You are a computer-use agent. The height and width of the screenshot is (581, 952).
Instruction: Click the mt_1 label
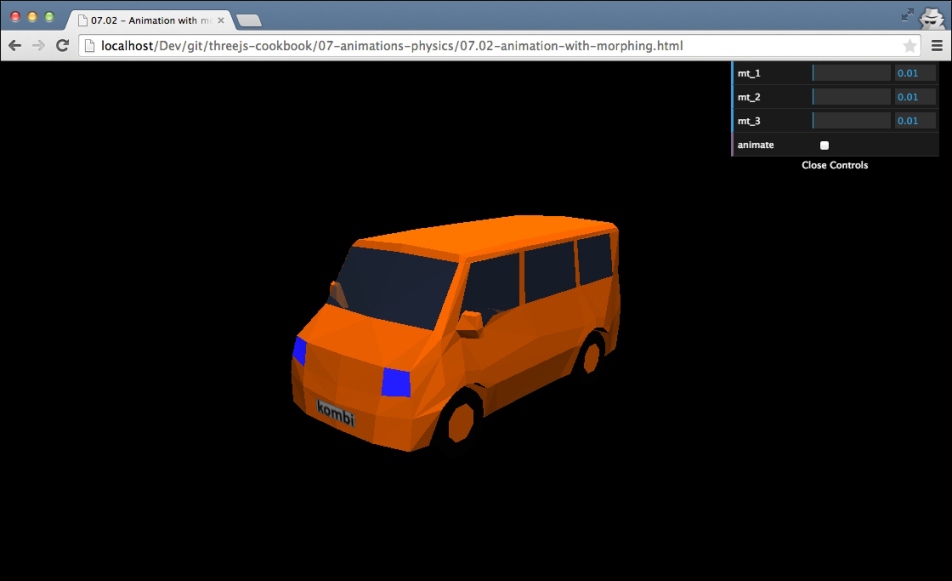749,73
